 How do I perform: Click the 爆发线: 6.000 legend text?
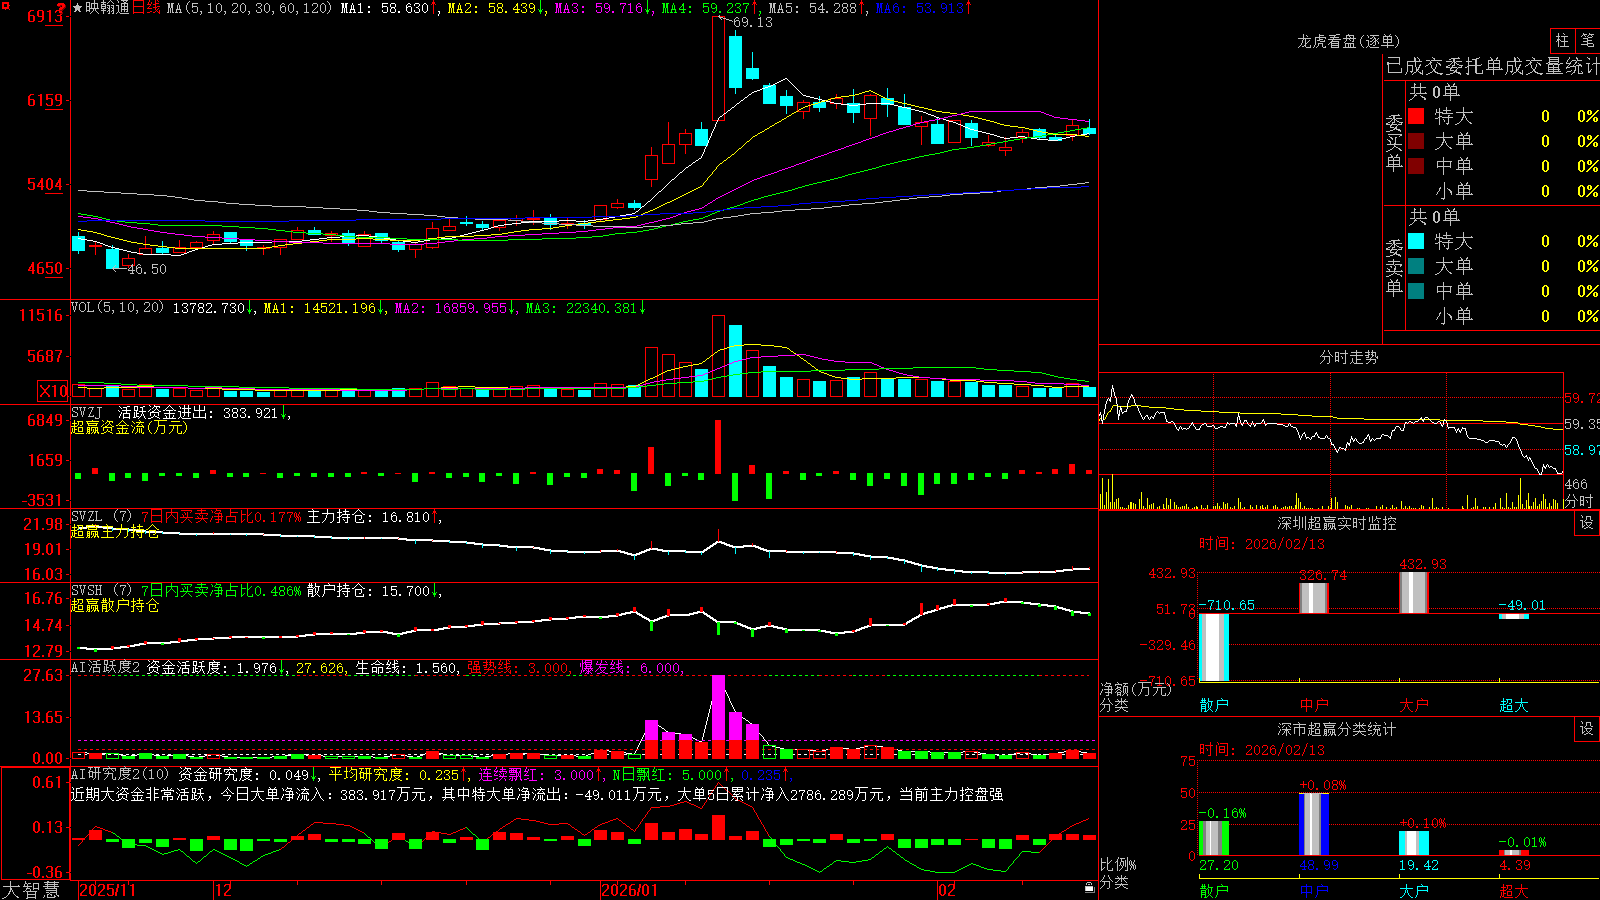[630, 667]
